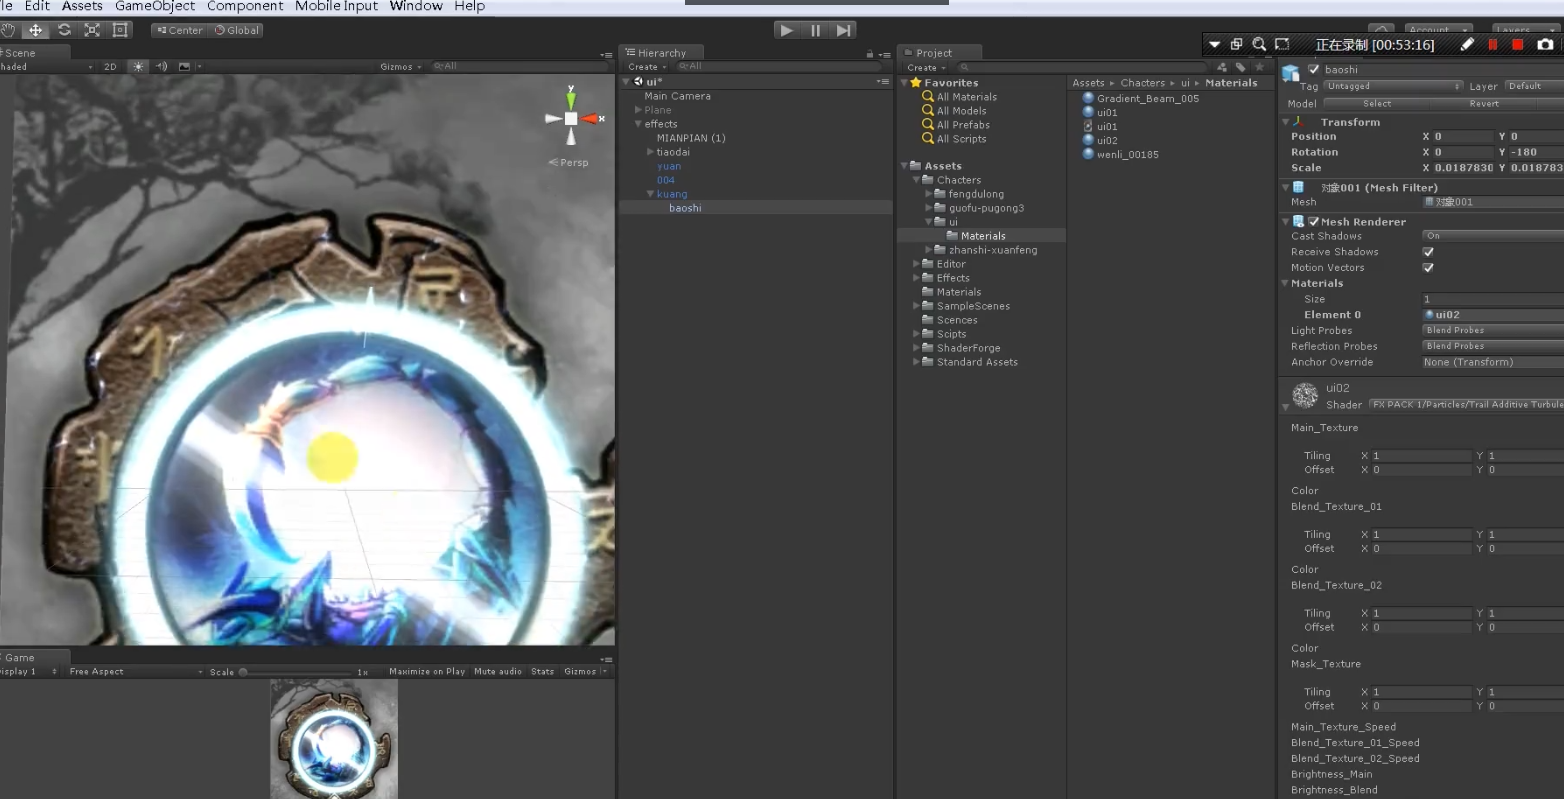The height and width of the screenshot is (799, 1564).
Task: Click Project save search star icon
Action: click(x=1259, y=67)
